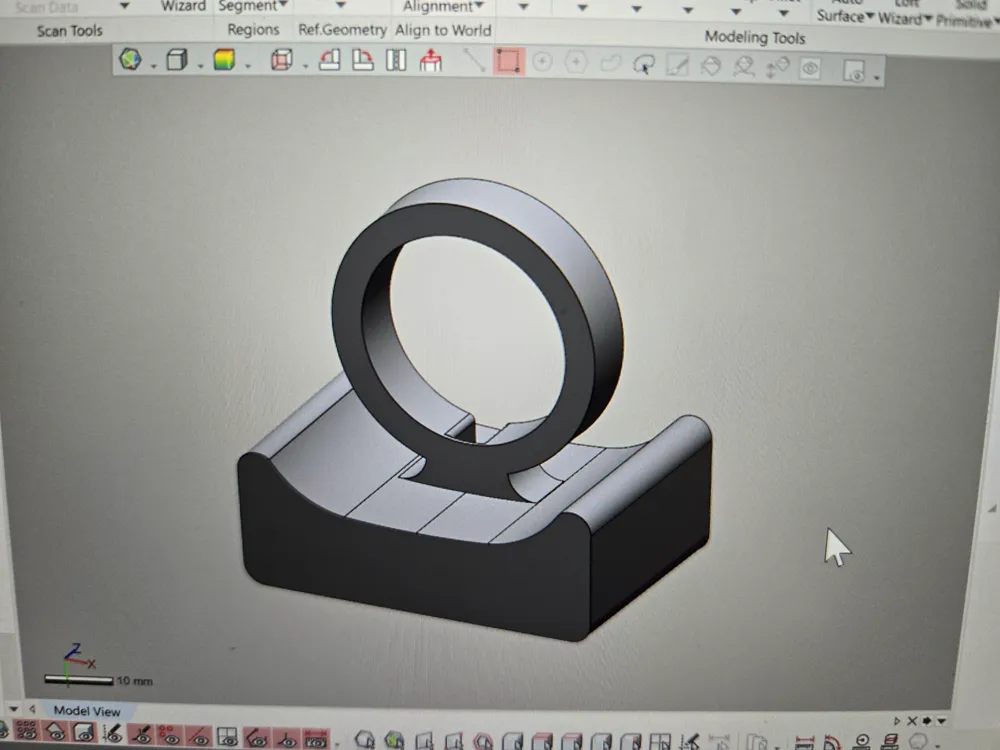Expand the Surface dropdown arrow

click(x=870, y=16)
